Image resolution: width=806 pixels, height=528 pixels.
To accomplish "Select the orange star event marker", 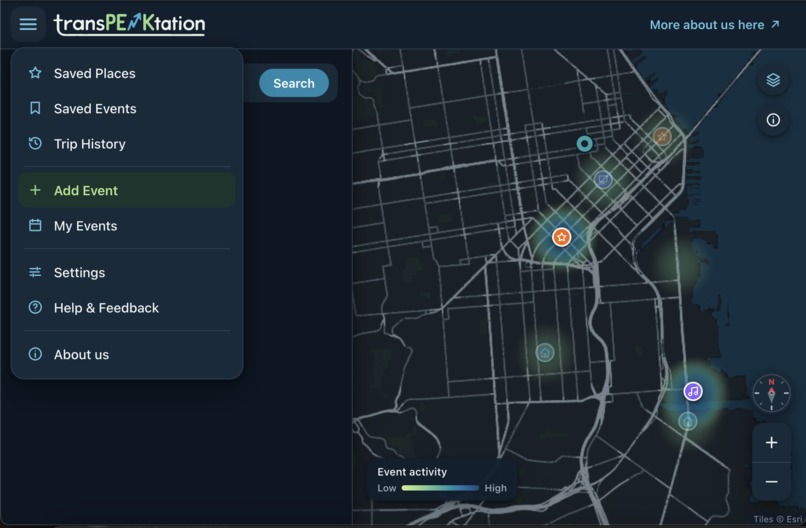I will click(x=561, y=237).
